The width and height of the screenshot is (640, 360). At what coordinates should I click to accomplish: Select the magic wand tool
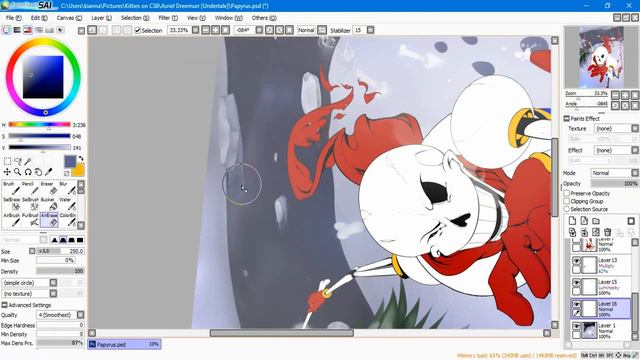pyautogui.click(x=28, y=162)
